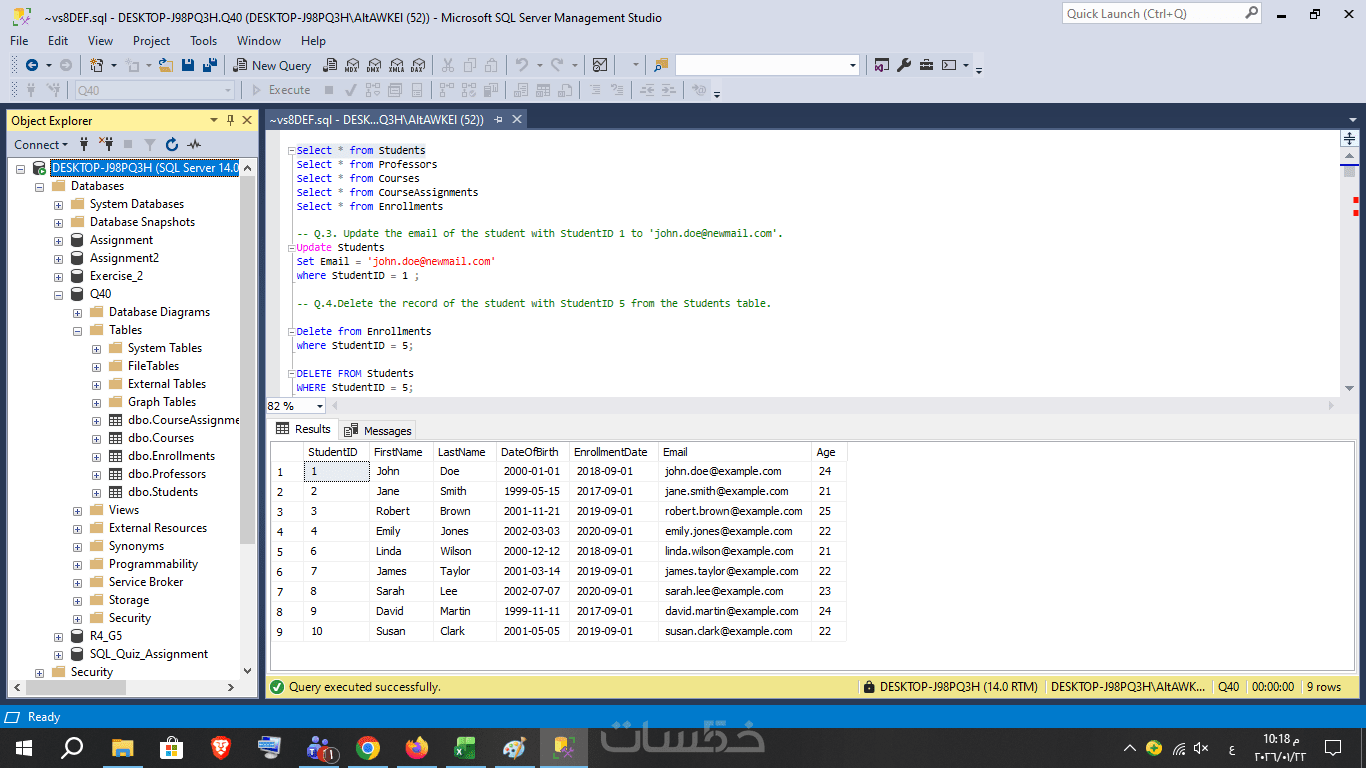The height and width of the screenshot is (768, 1366).
Task: Open the Tools menu
Action: [x=203, y=41]
